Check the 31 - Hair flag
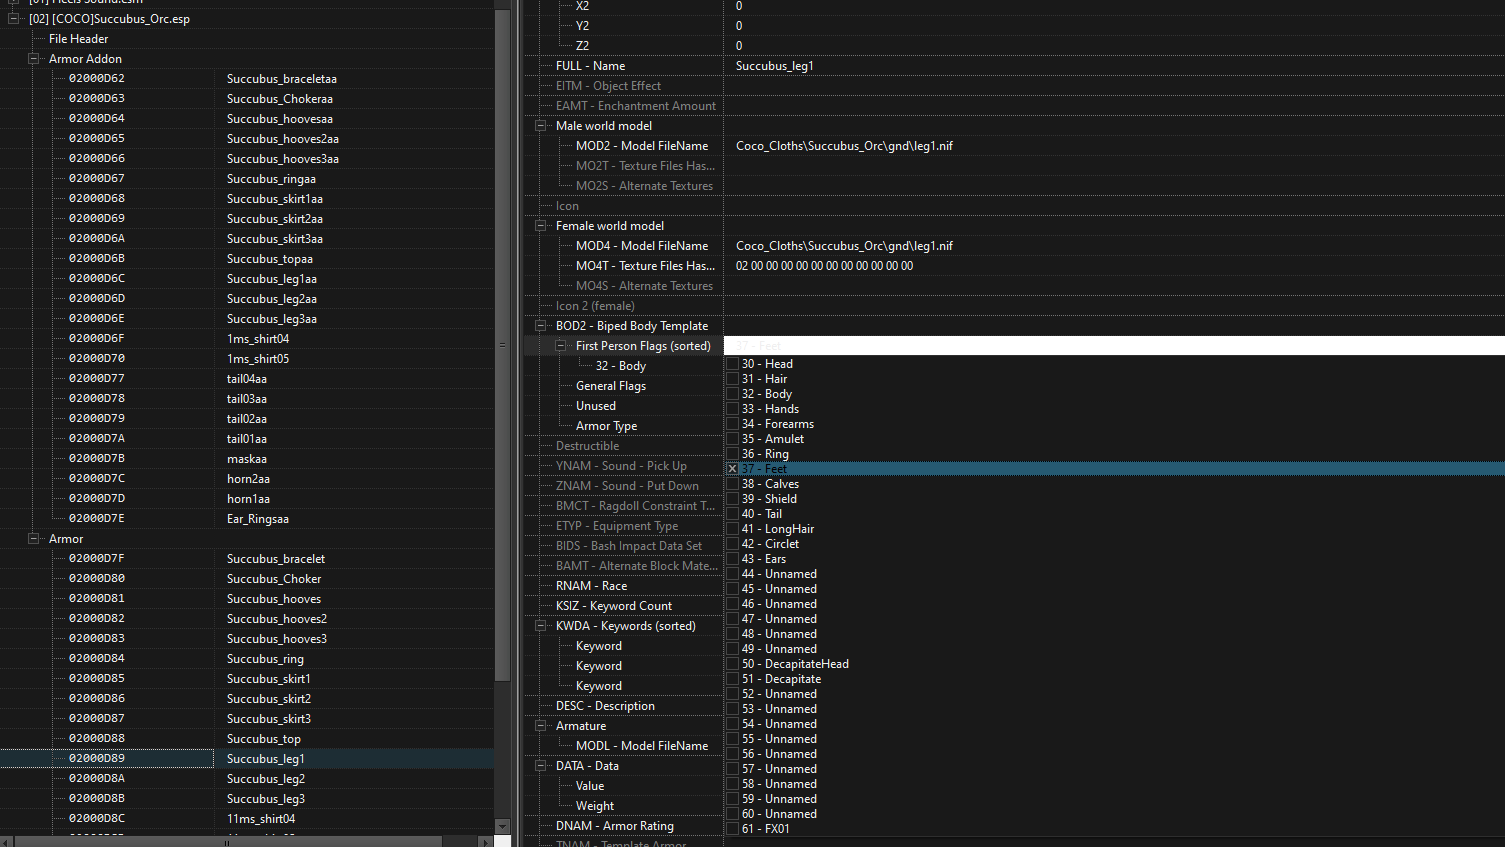 (732, 379)
